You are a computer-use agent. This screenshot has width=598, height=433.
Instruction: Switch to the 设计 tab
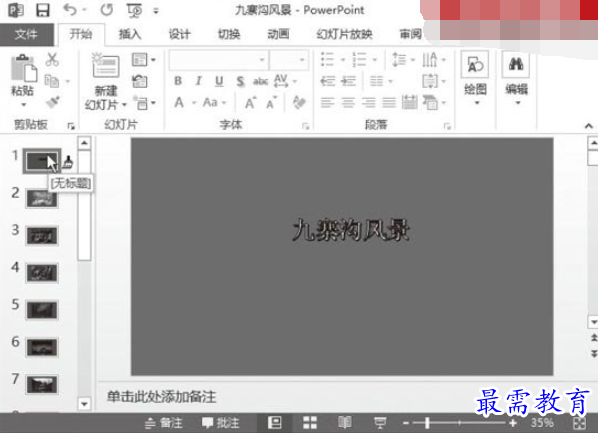179,34
